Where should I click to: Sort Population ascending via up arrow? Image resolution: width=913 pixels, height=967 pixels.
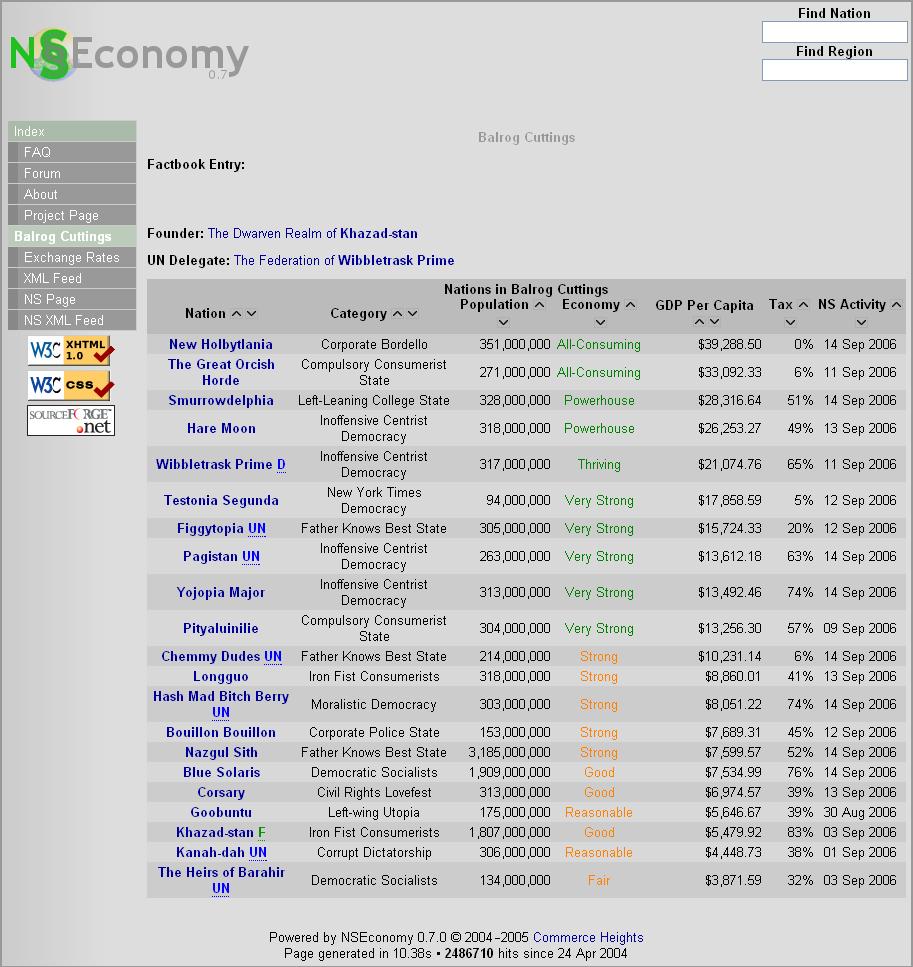click(539, 305)
